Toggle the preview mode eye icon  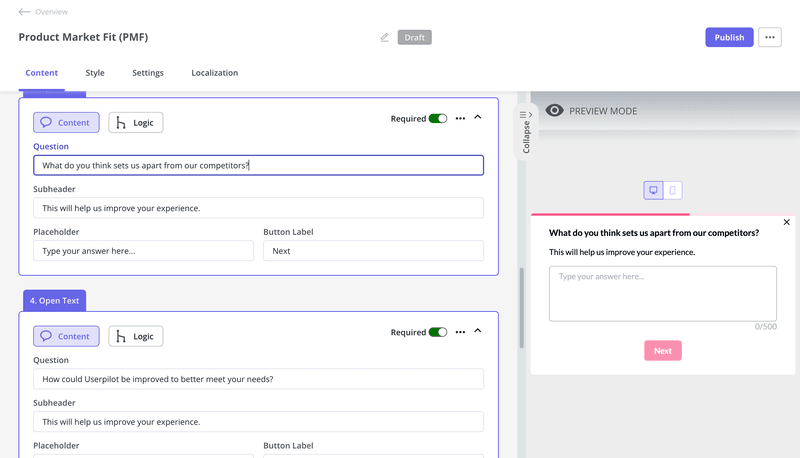pos(554,111)
